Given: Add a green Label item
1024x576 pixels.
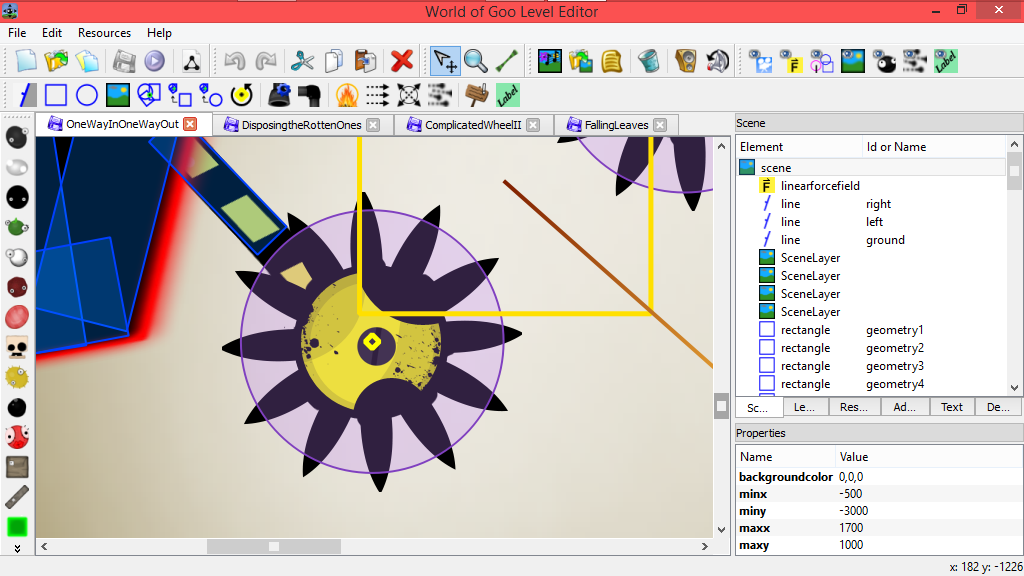Looking at the screenshot, I should pos(507,95).
